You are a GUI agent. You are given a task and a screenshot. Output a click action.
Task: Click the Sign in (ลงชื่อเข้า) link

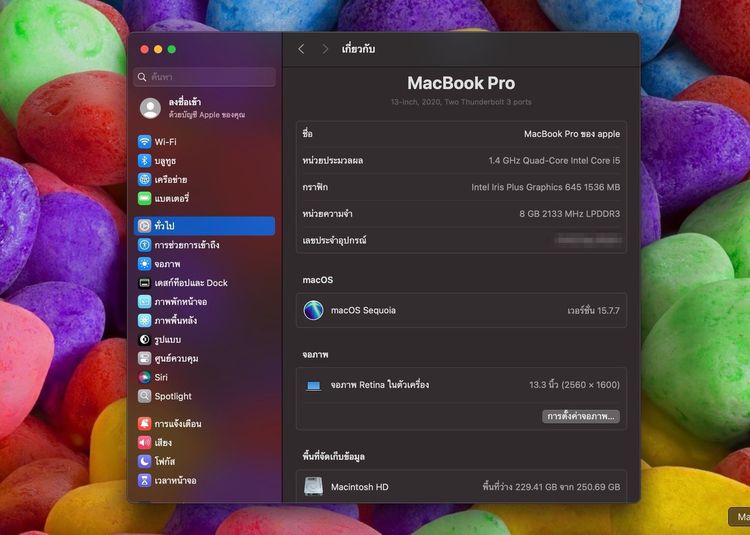pos(185,102)
